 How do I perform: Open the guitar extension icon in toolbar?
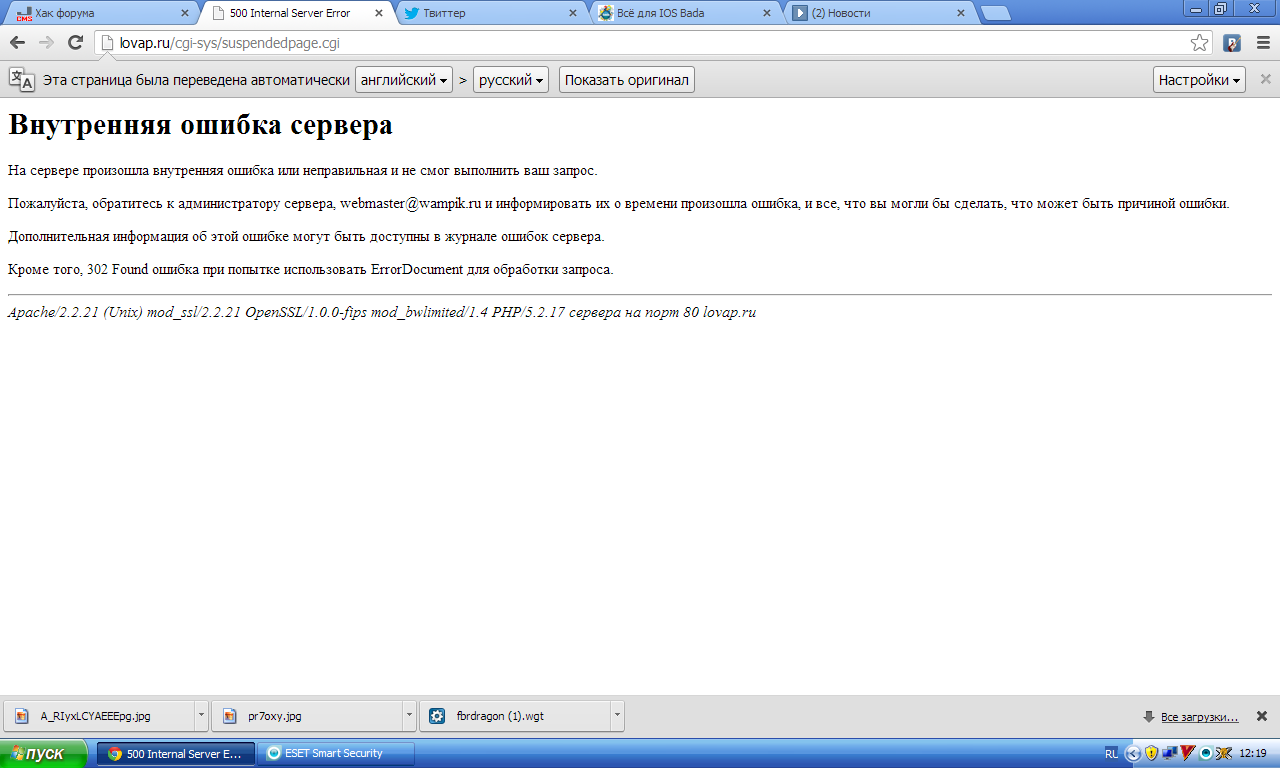click(x=1232, y=43)
